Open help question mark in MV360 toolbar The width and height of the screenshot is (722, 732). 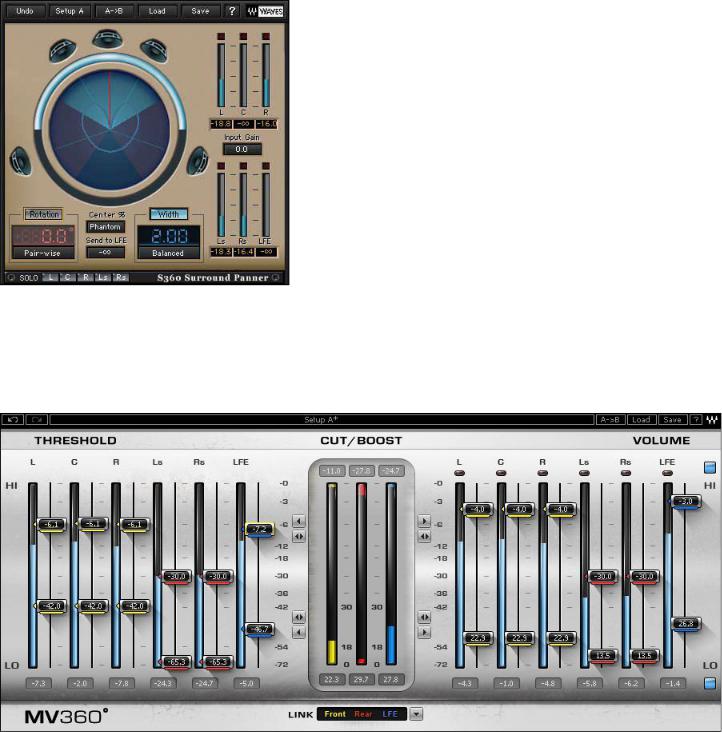coord(695,420)
